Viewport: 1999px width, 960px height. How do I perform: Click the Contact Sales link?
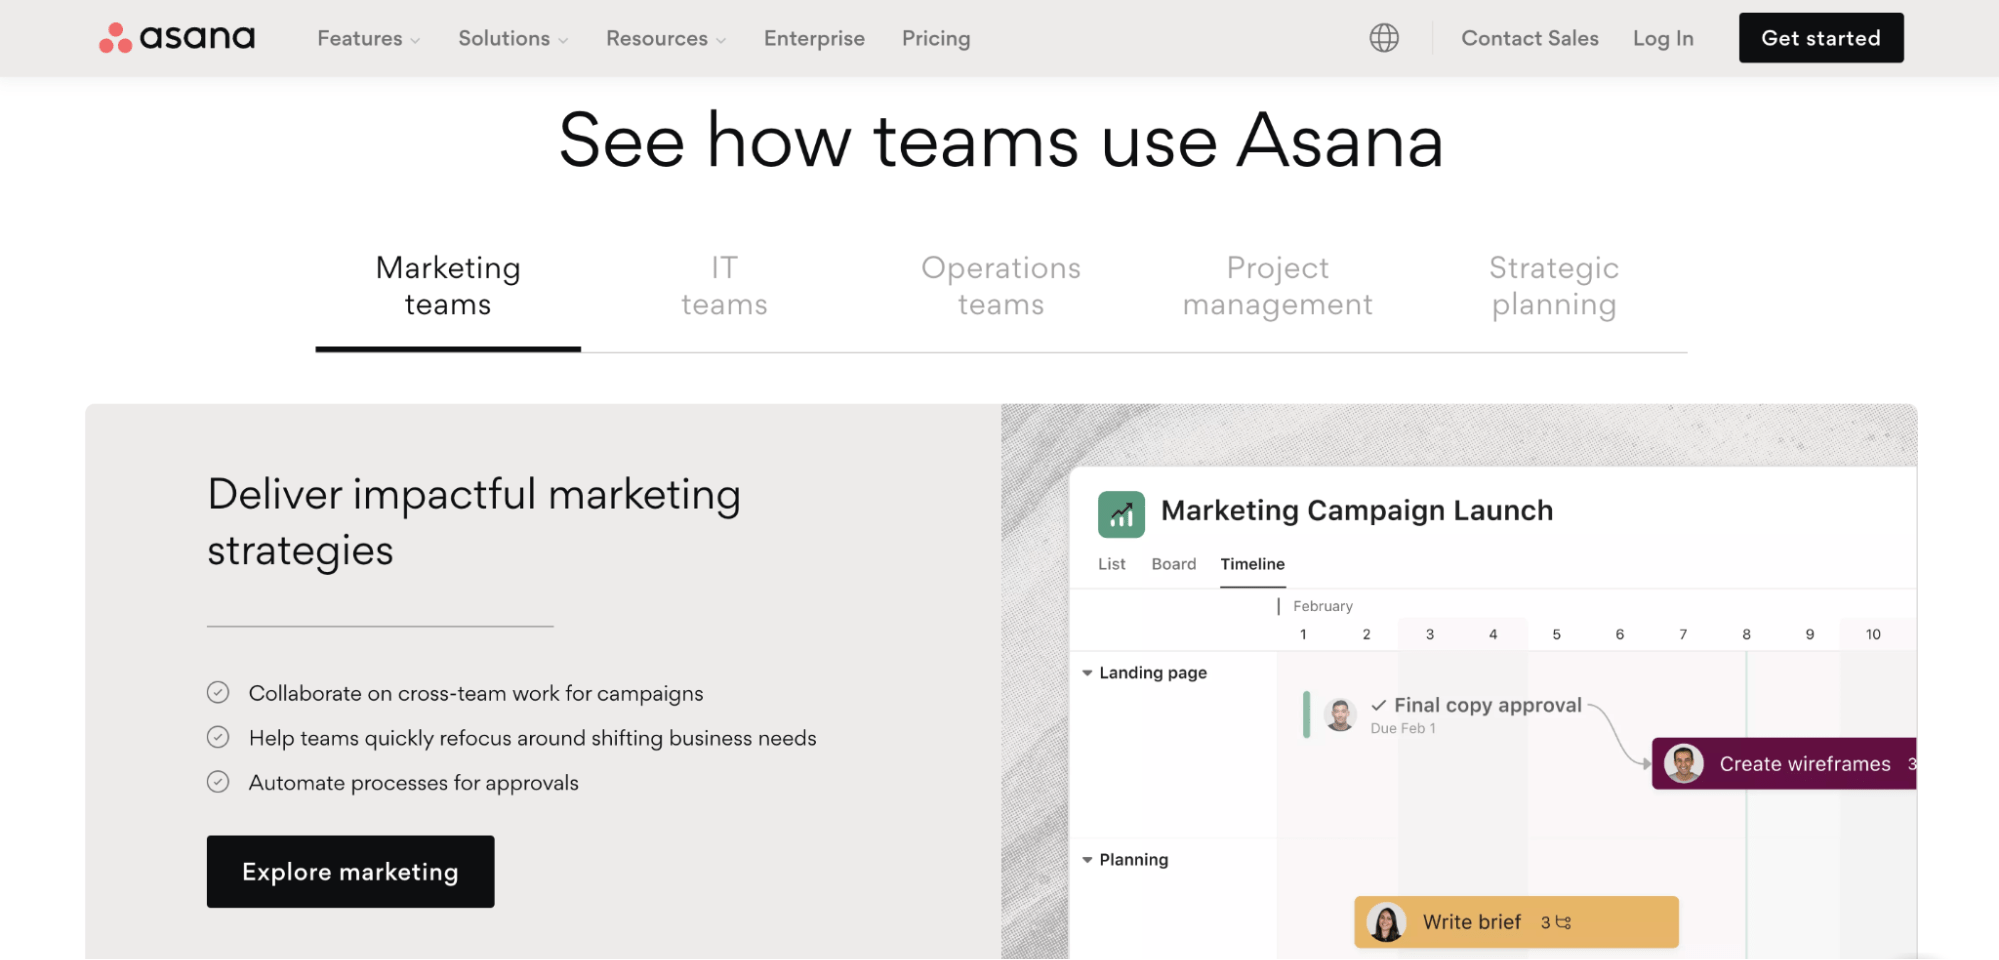pyautogui.click(x=1529, y=38)
